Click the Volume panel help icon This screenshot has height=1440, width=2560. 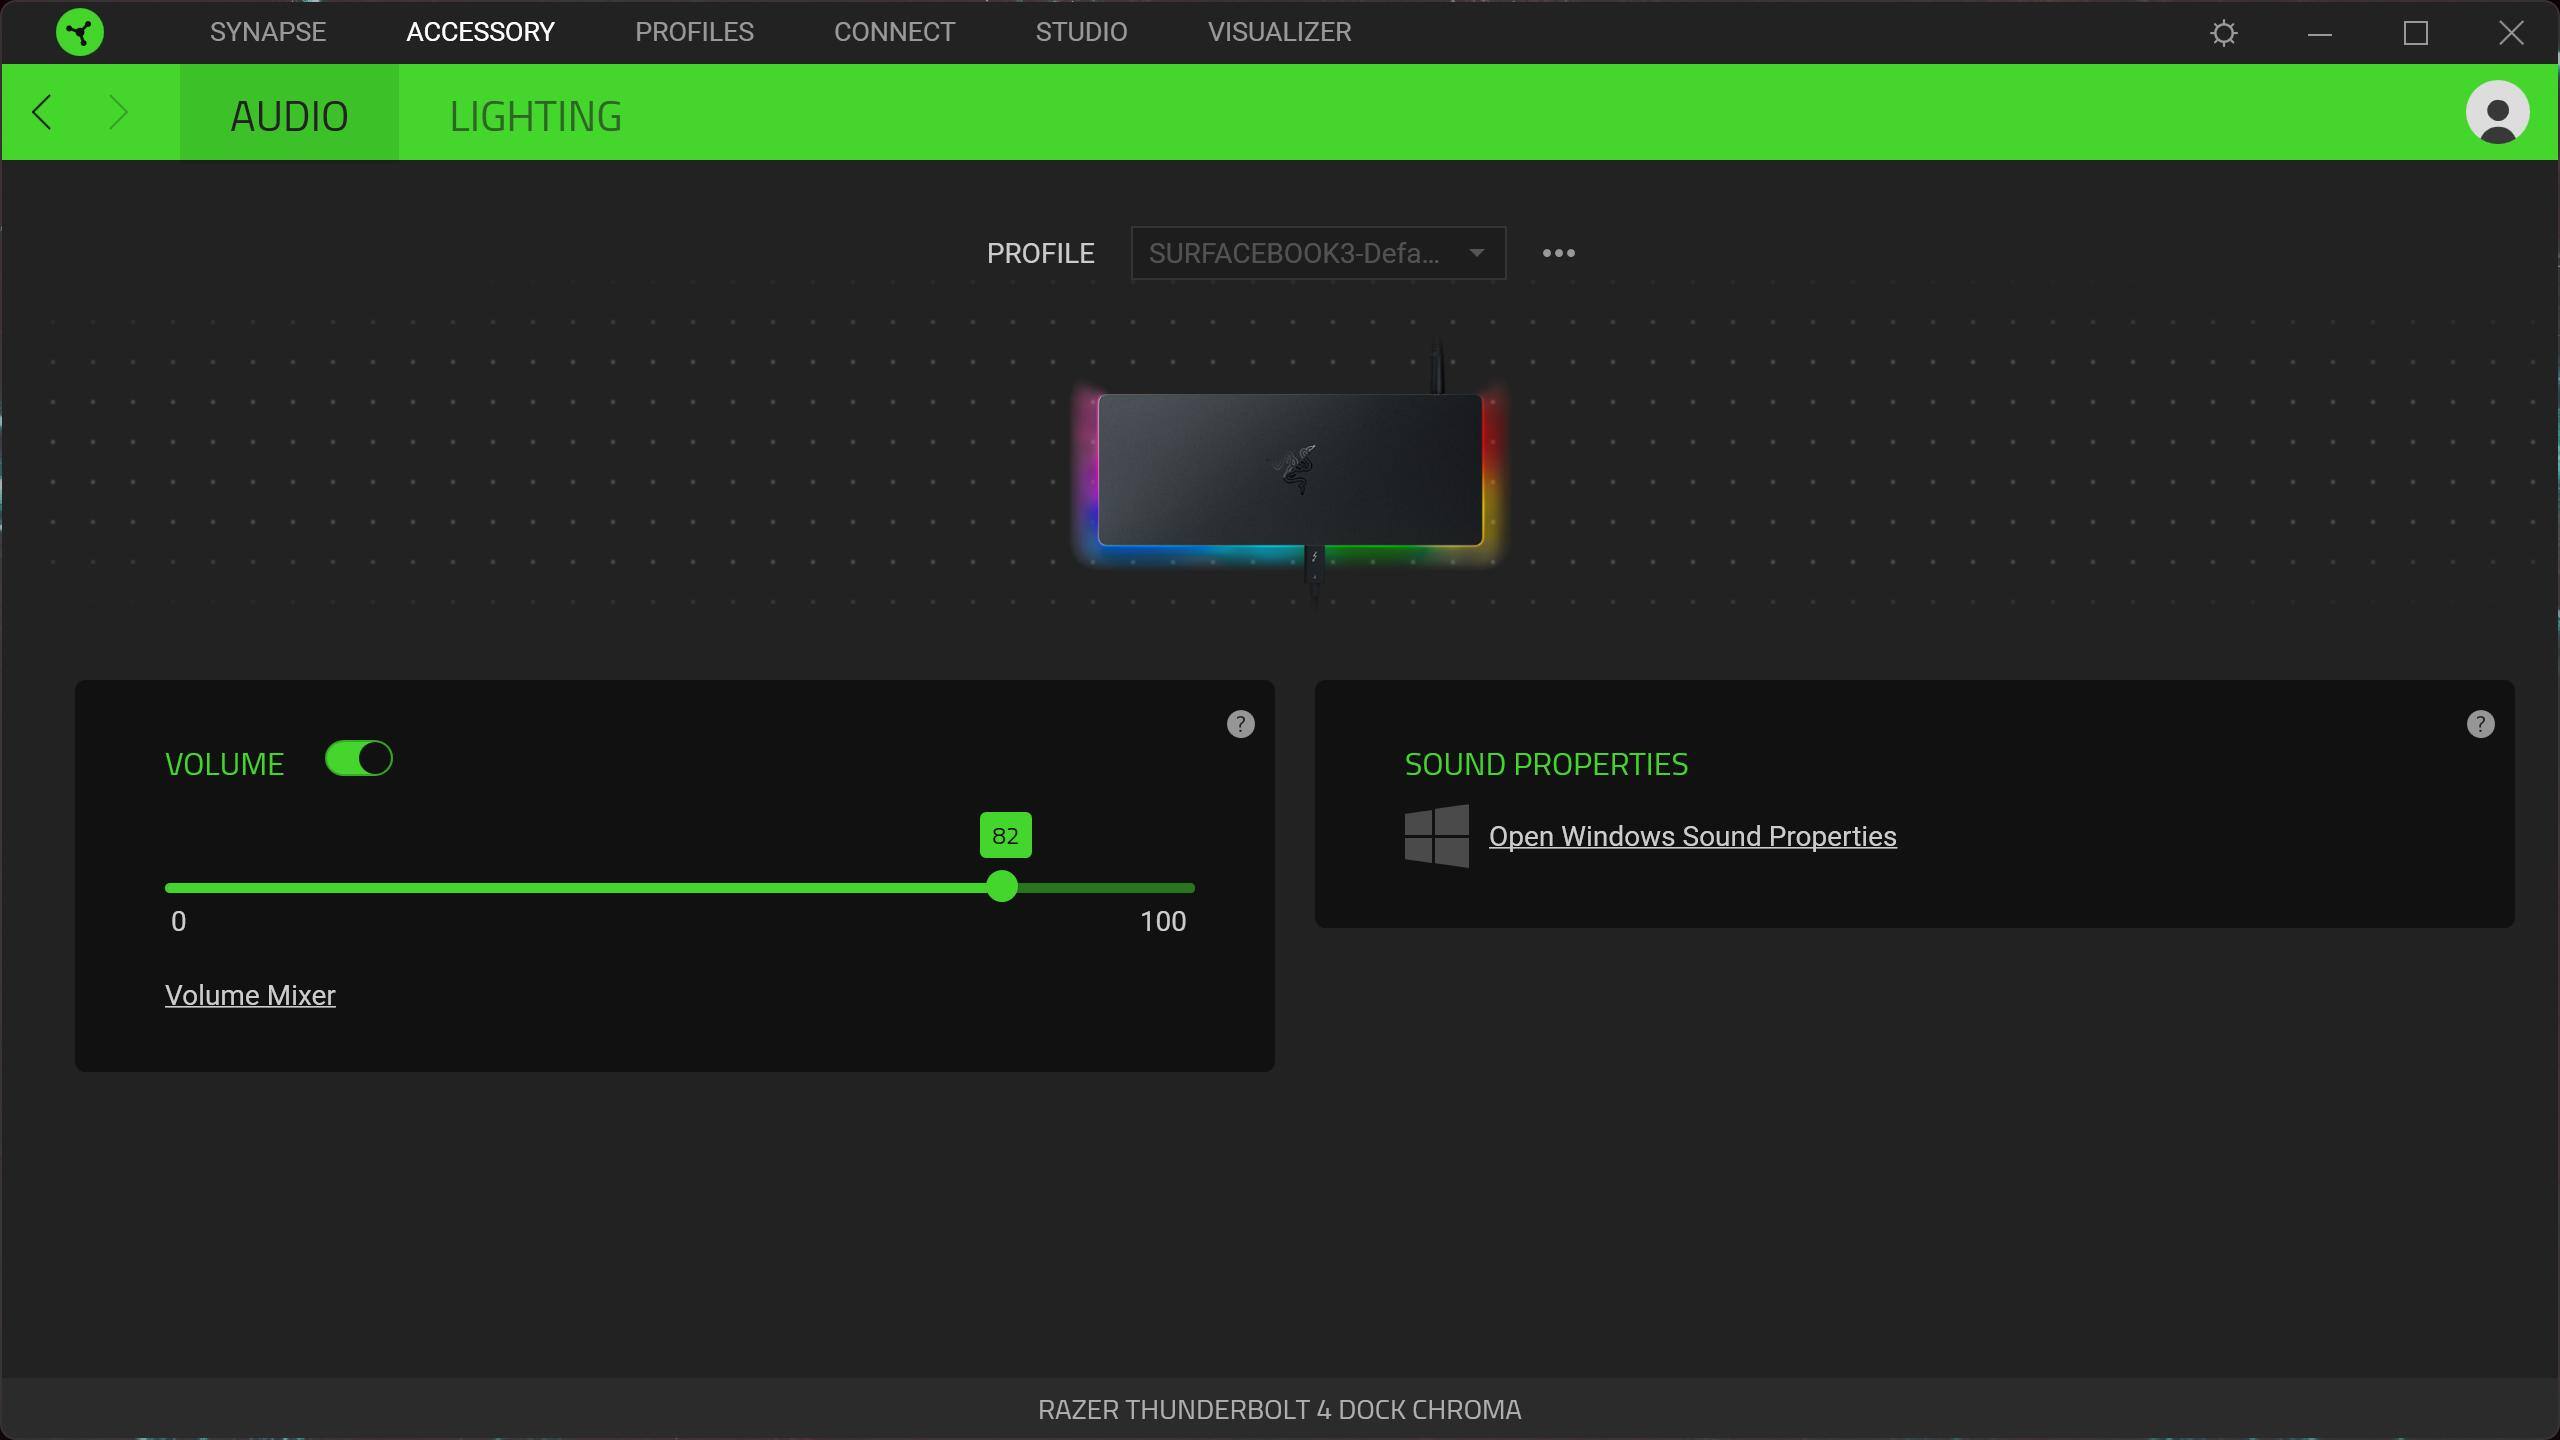[1240, 724]
